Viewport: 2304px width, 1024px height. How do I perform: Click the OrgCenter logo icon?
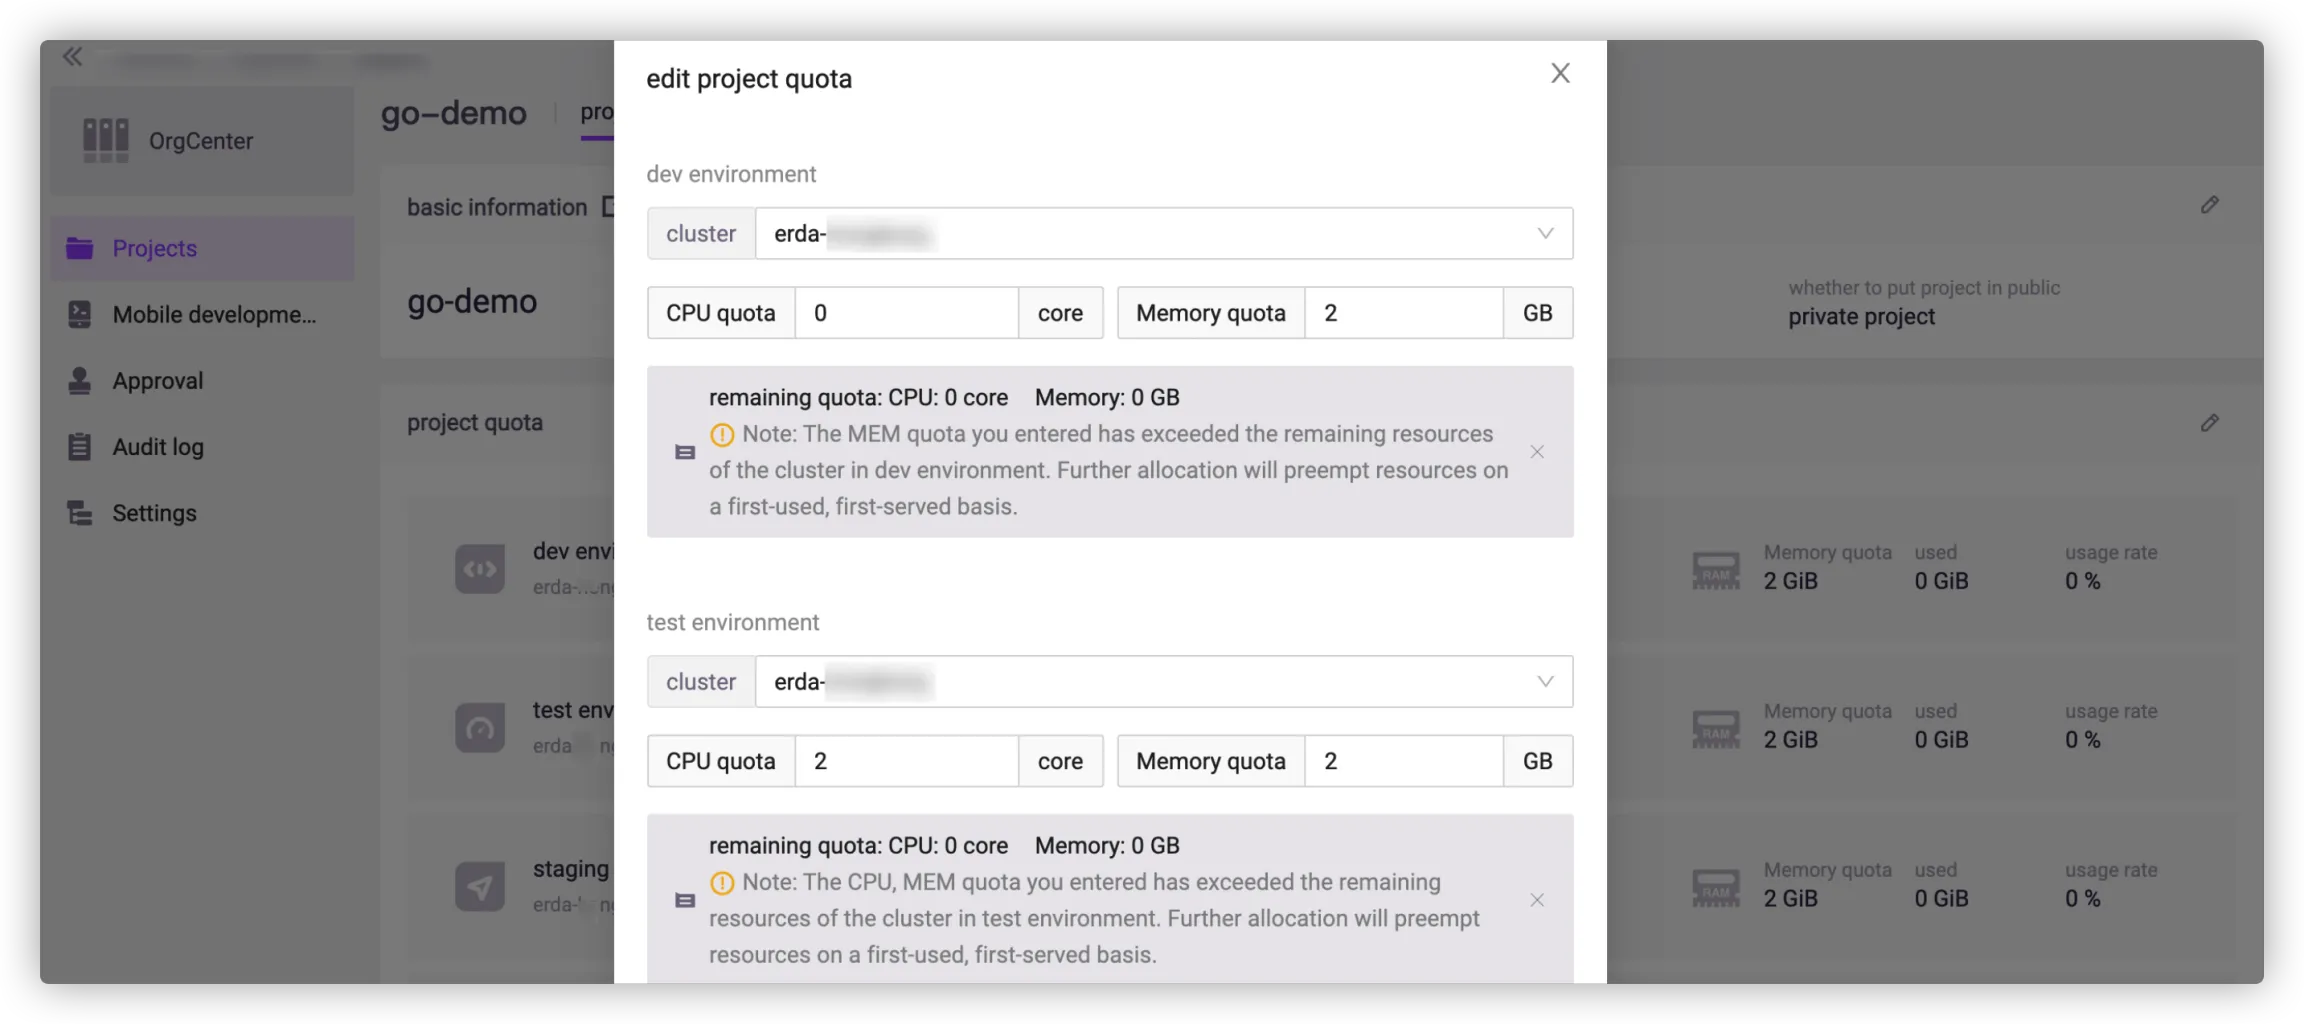[x=106, y=140]
